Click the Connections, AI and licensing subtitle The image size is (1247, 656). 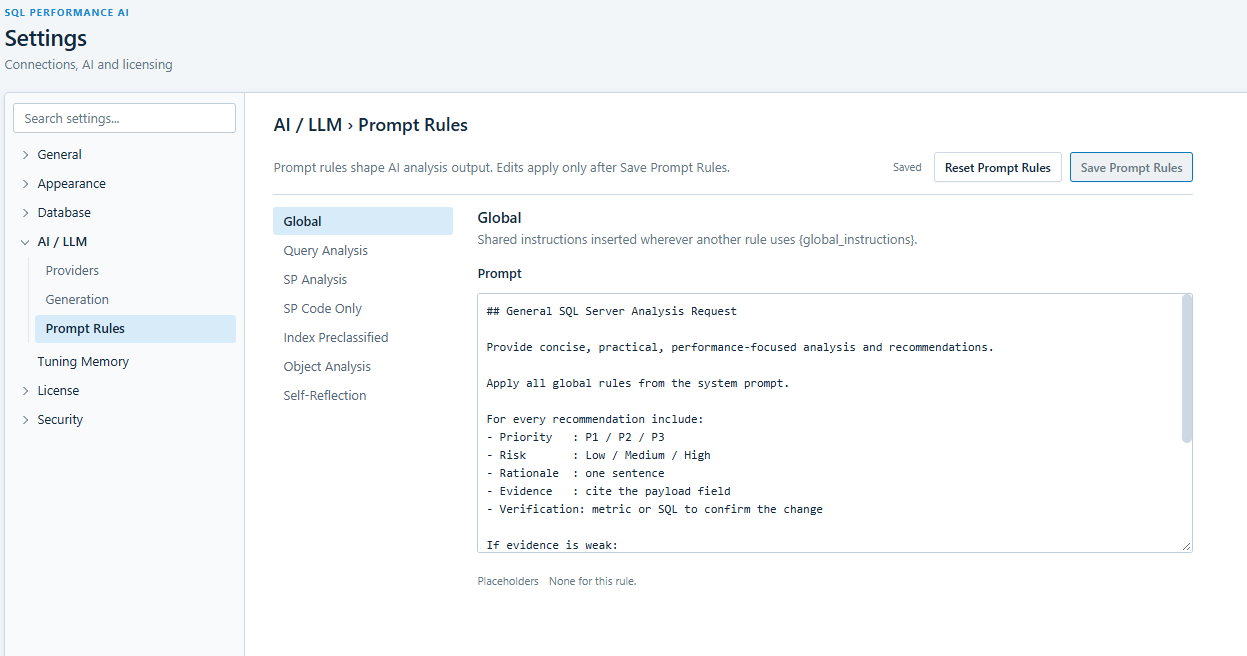click(89, 64)
